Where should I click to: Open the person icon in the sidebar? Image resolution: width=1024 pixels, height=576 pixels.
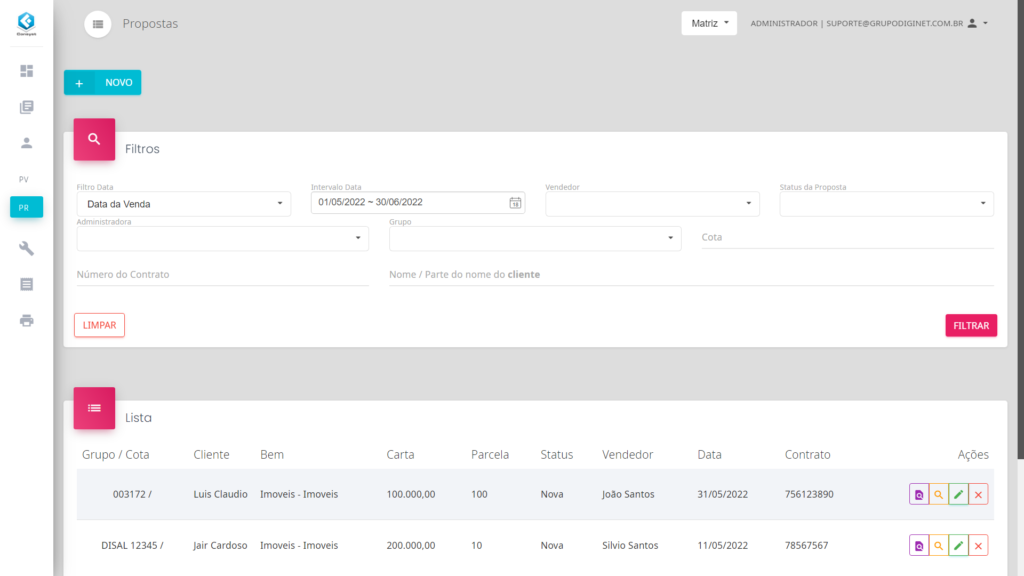[26, 143]
